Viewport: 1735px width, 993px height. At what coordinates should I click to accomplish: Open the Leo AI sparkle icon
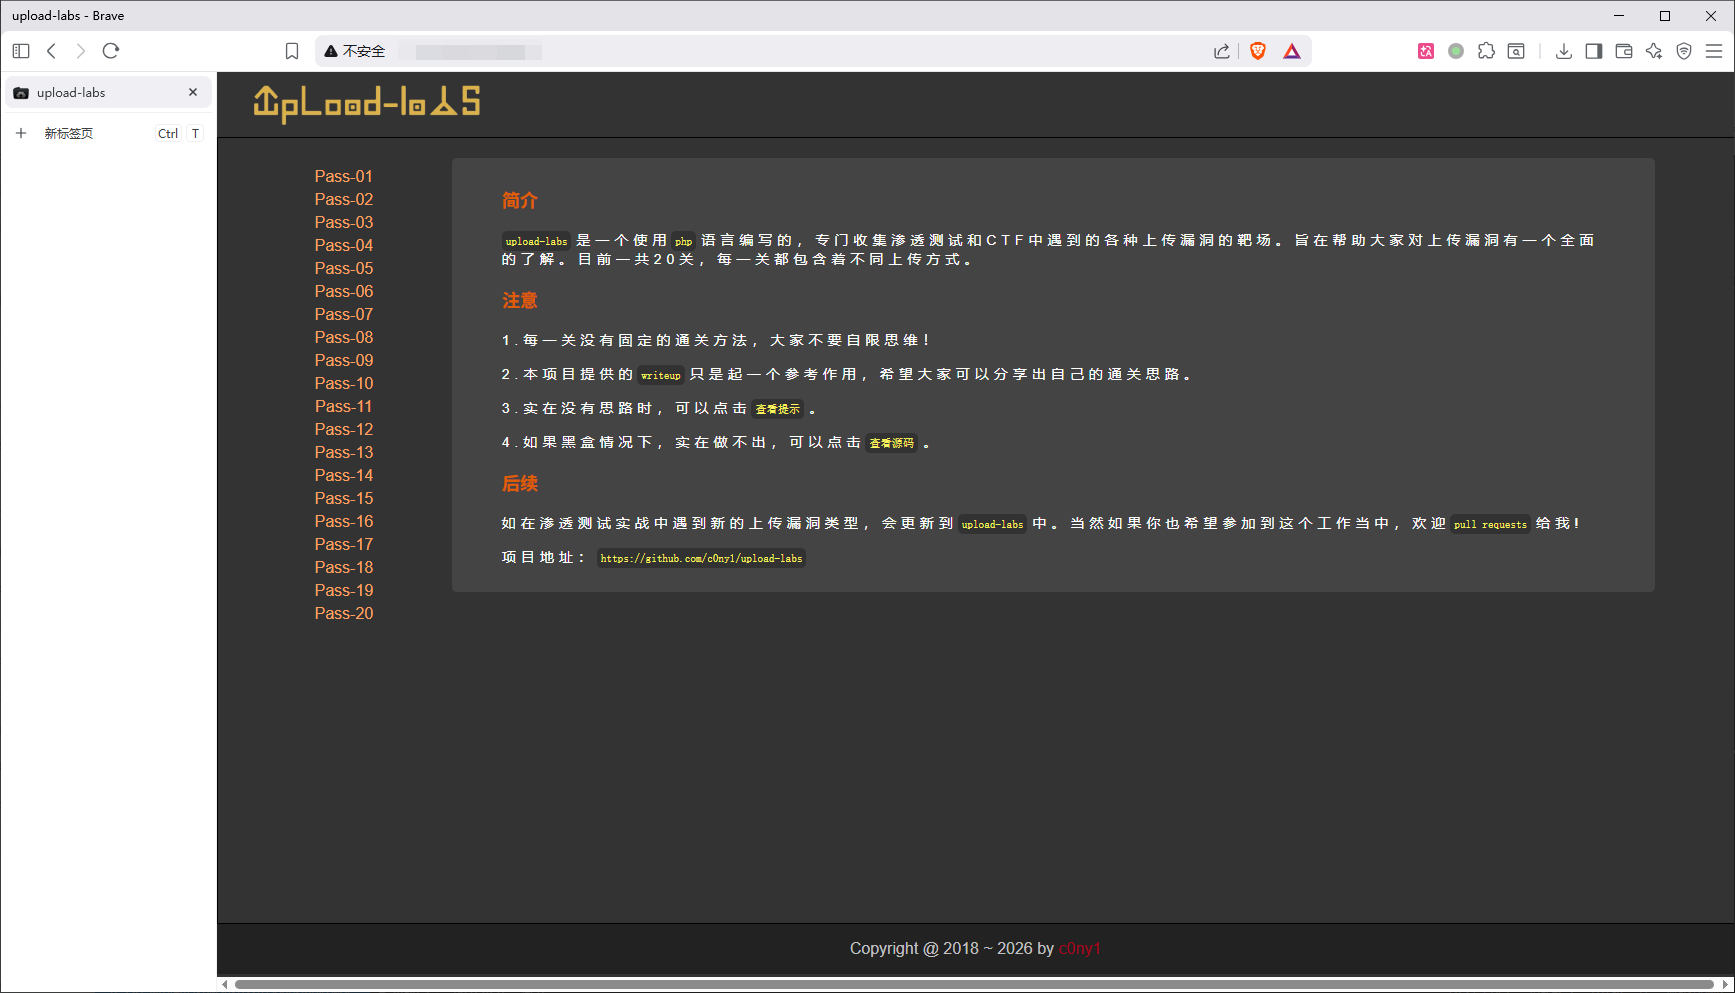pyautogui.click(x=1654, y=51)
